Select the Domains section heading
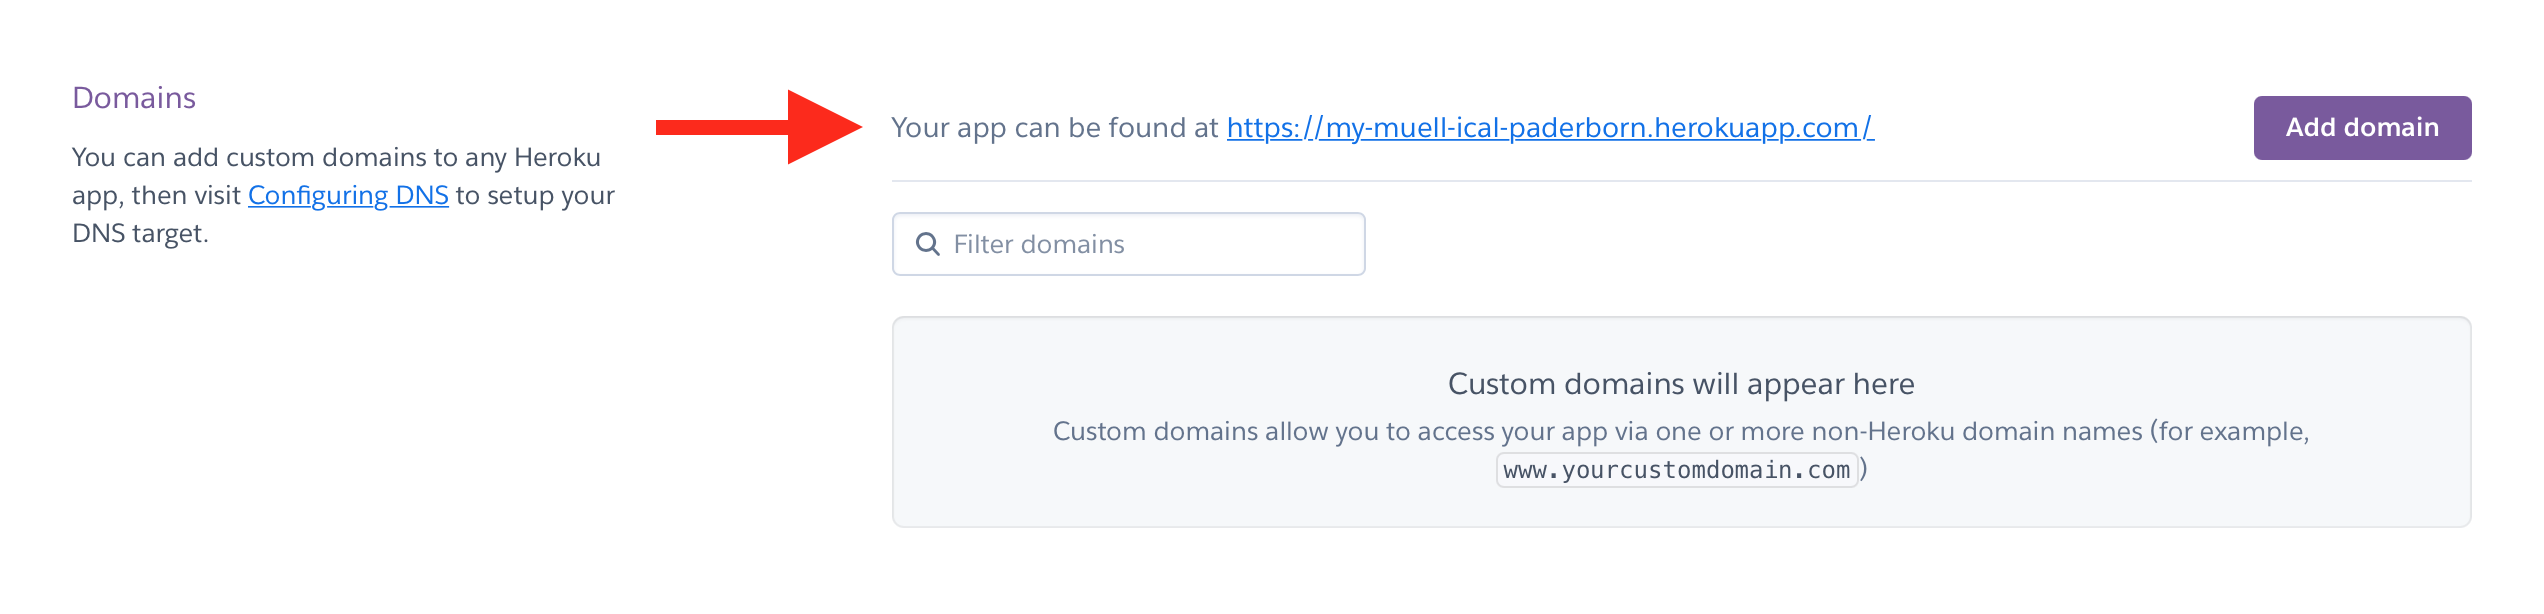The height and width of the screenshot is (614, 2544). [x=134, y=98]
